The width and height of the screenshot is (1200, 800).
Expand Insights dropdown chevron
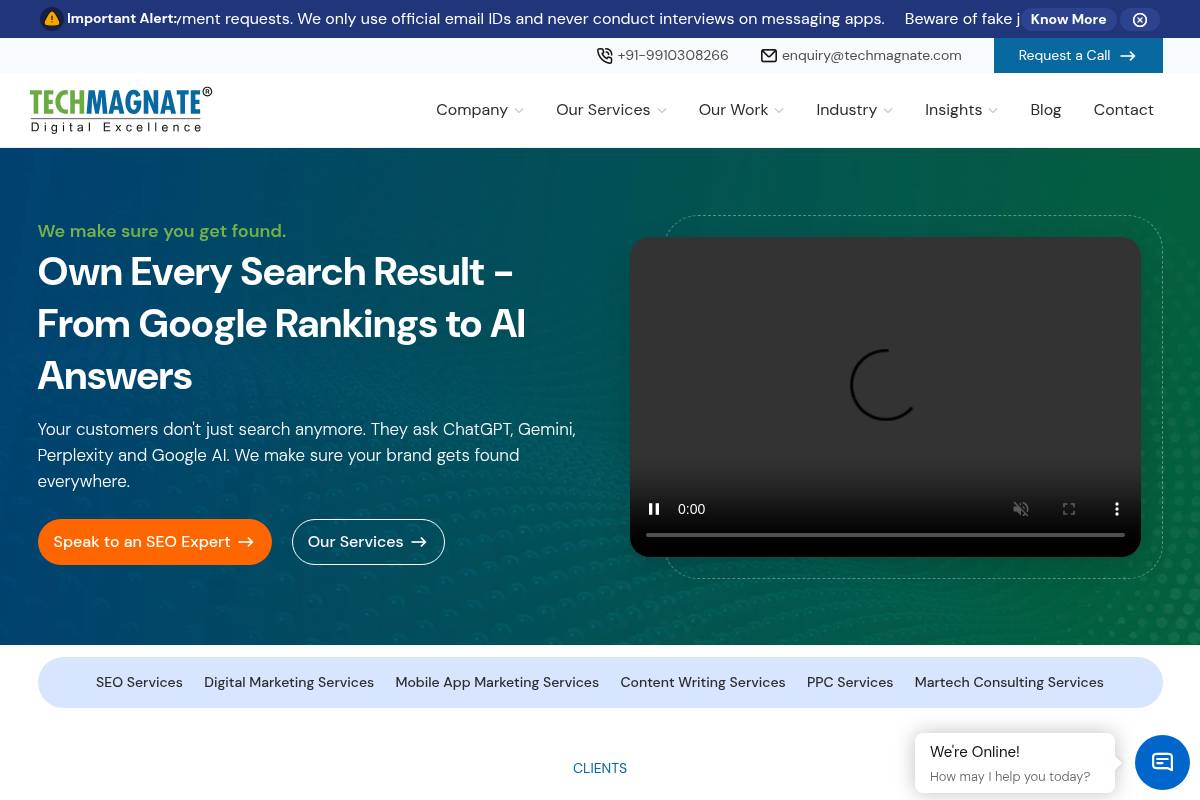pyautogui.click(x=993, y=111)
